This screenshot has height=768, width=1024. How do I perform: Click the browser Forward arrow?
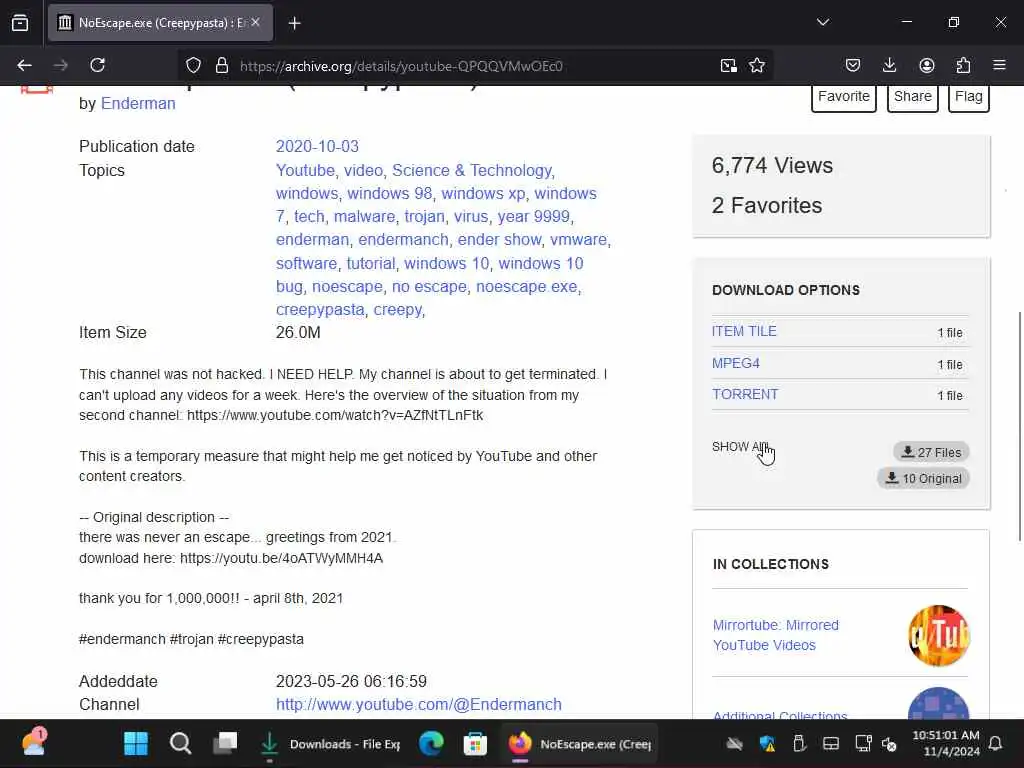pyautogui.click(x=61, y=65)
